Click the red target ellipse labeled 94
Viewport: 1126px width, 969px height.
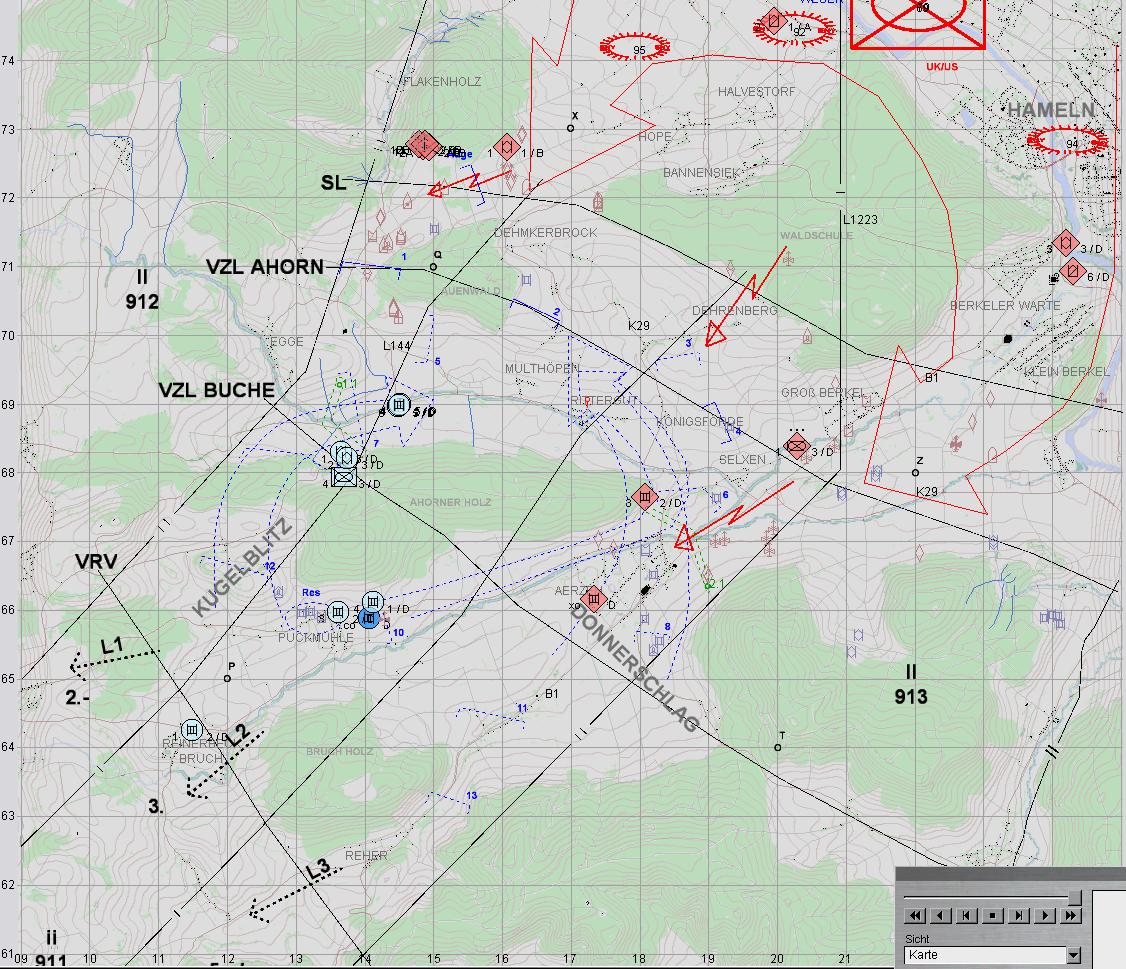[1070, 142]
